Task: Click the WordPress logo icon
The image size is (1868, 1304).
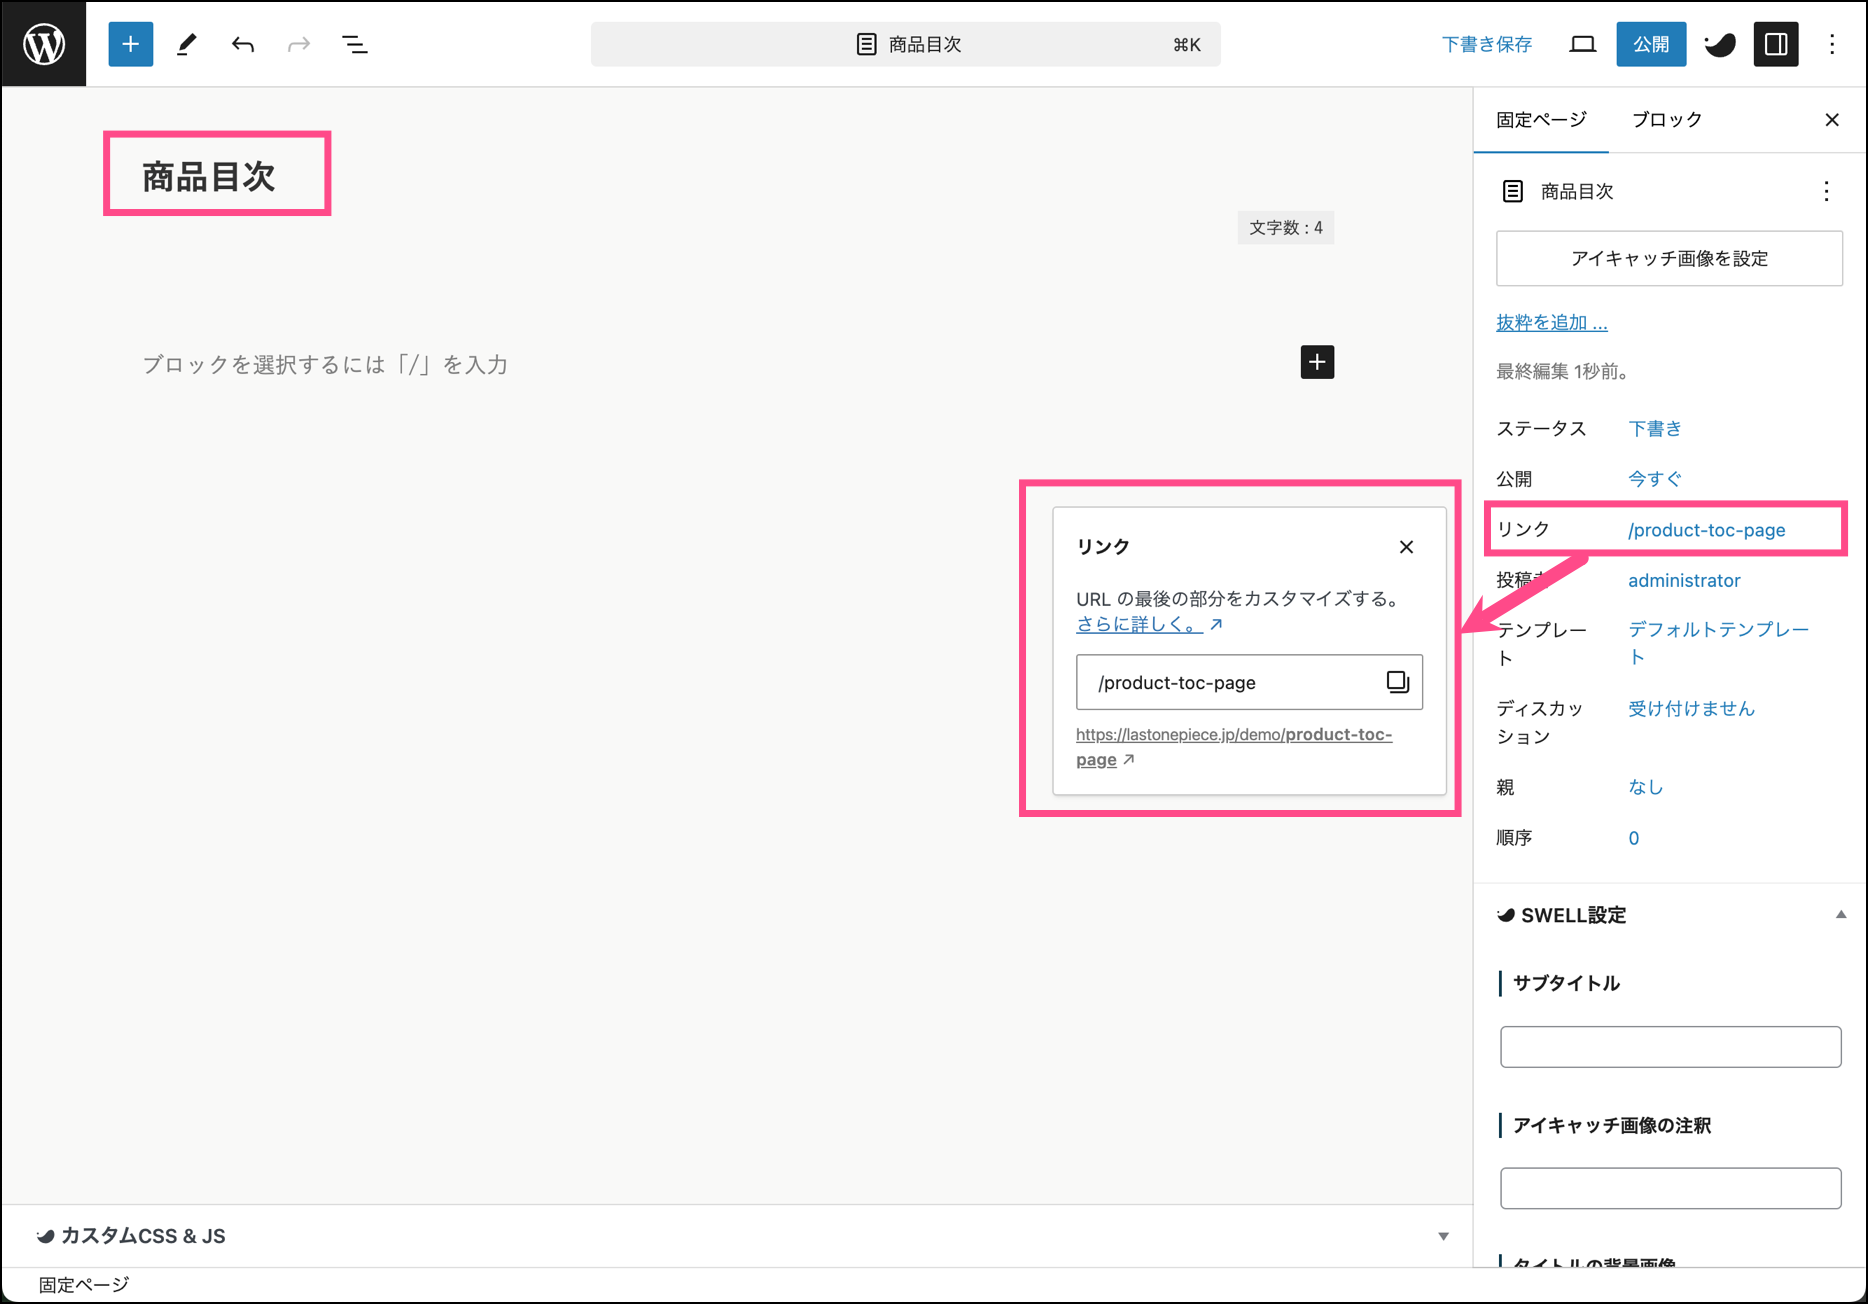Action: tap(44, 44)
